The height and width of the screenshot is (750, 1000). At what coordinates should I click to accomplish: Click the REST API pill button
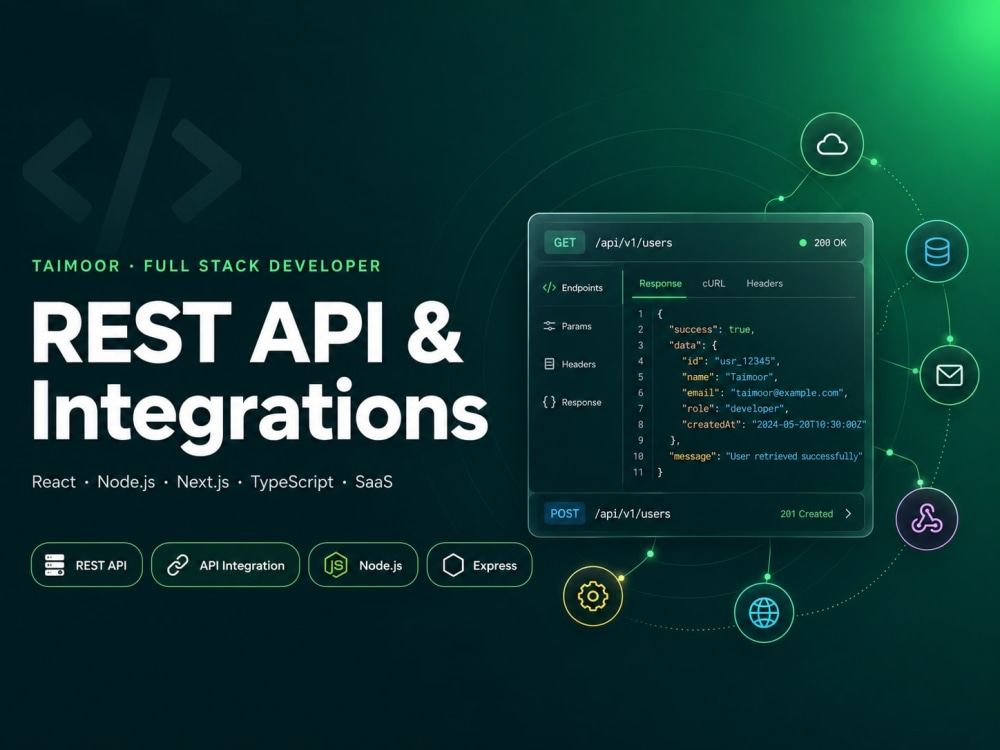[x=87, y=565]
